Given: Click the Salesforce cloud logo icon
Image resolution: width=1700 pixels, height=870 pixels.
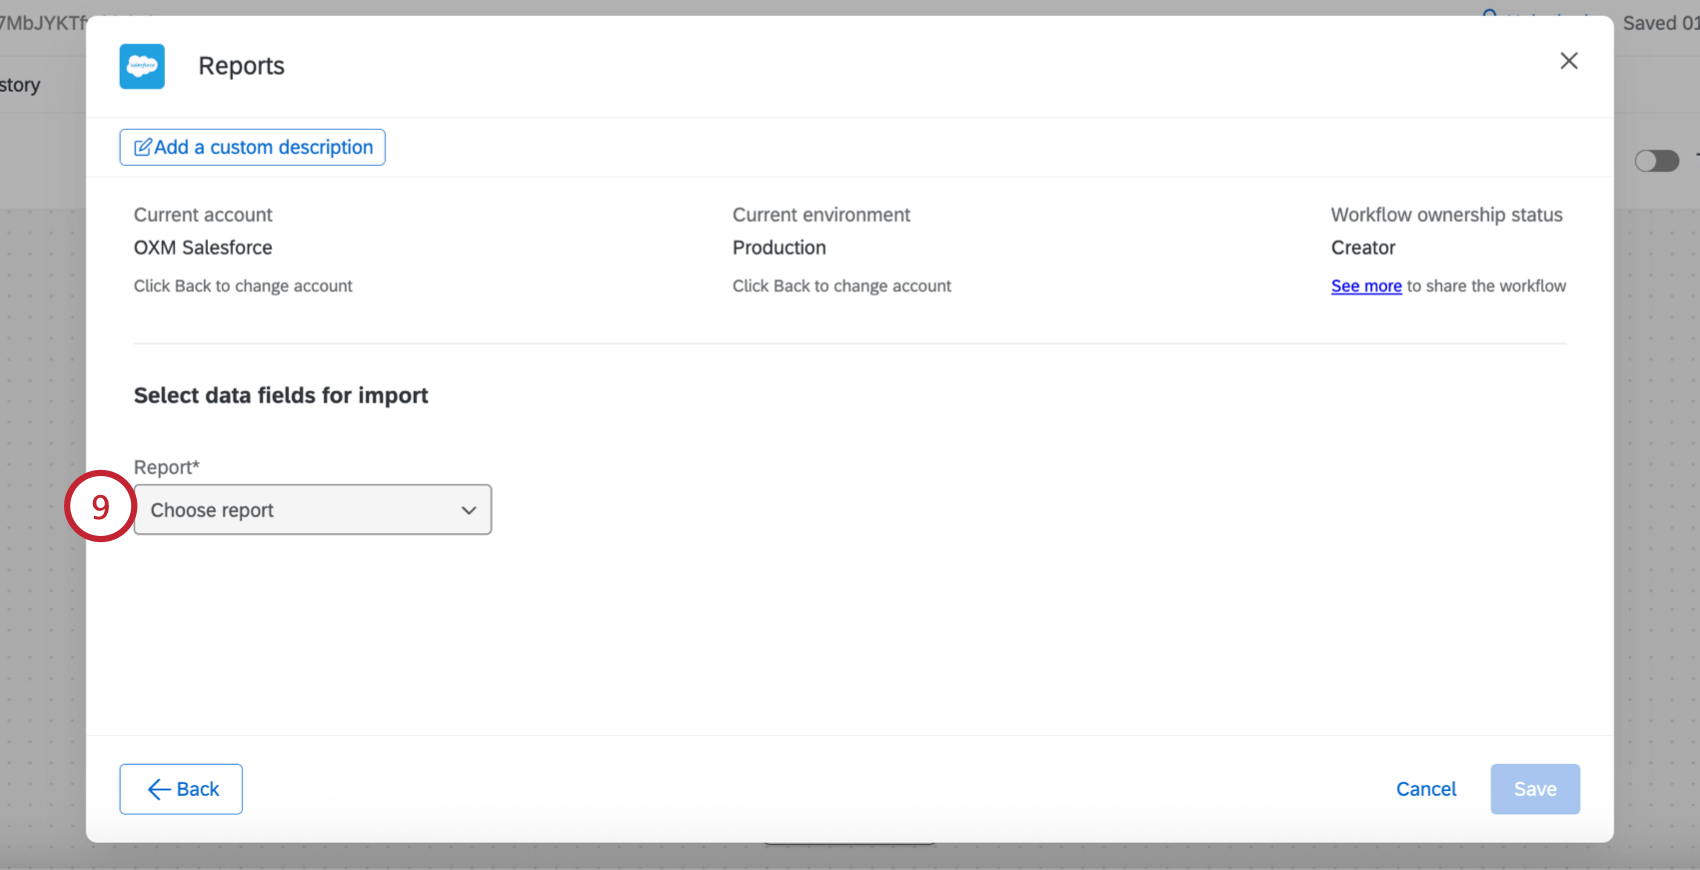Looking at the screenshot, I should tap(142, 66).
